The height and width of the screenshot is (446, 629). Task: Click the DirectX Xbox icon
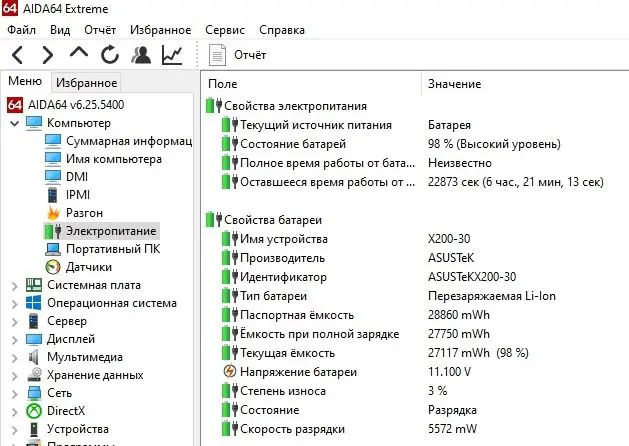pyautogui.click(x=34, y=411)
